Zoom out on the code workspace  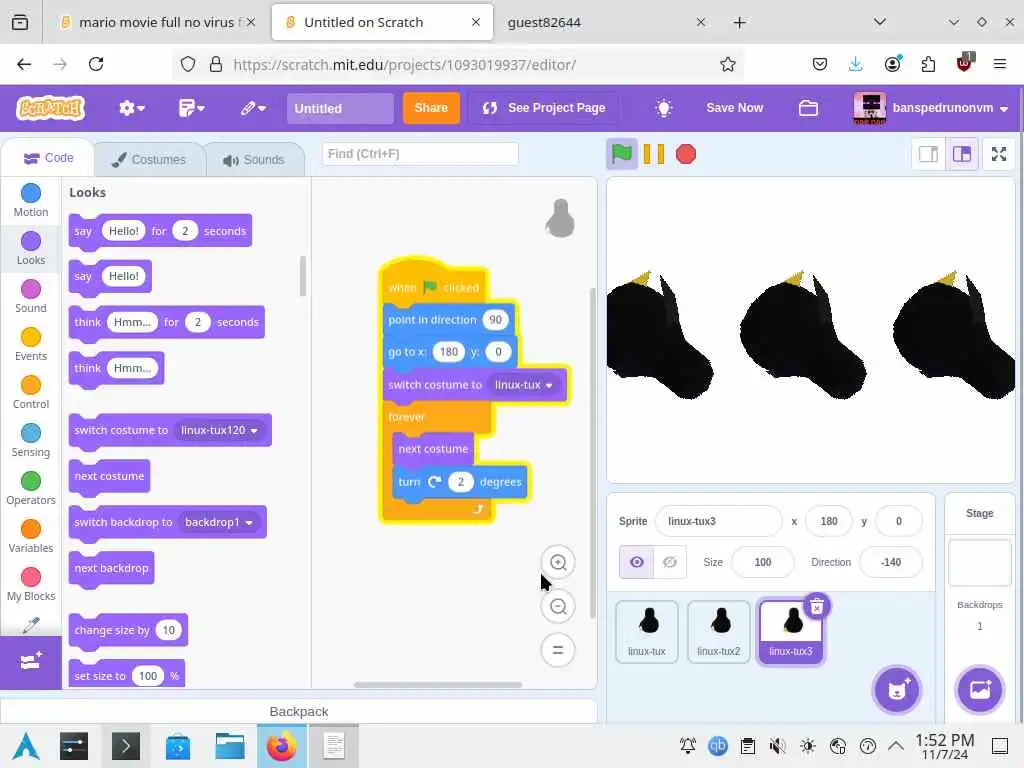click(558, 607)
